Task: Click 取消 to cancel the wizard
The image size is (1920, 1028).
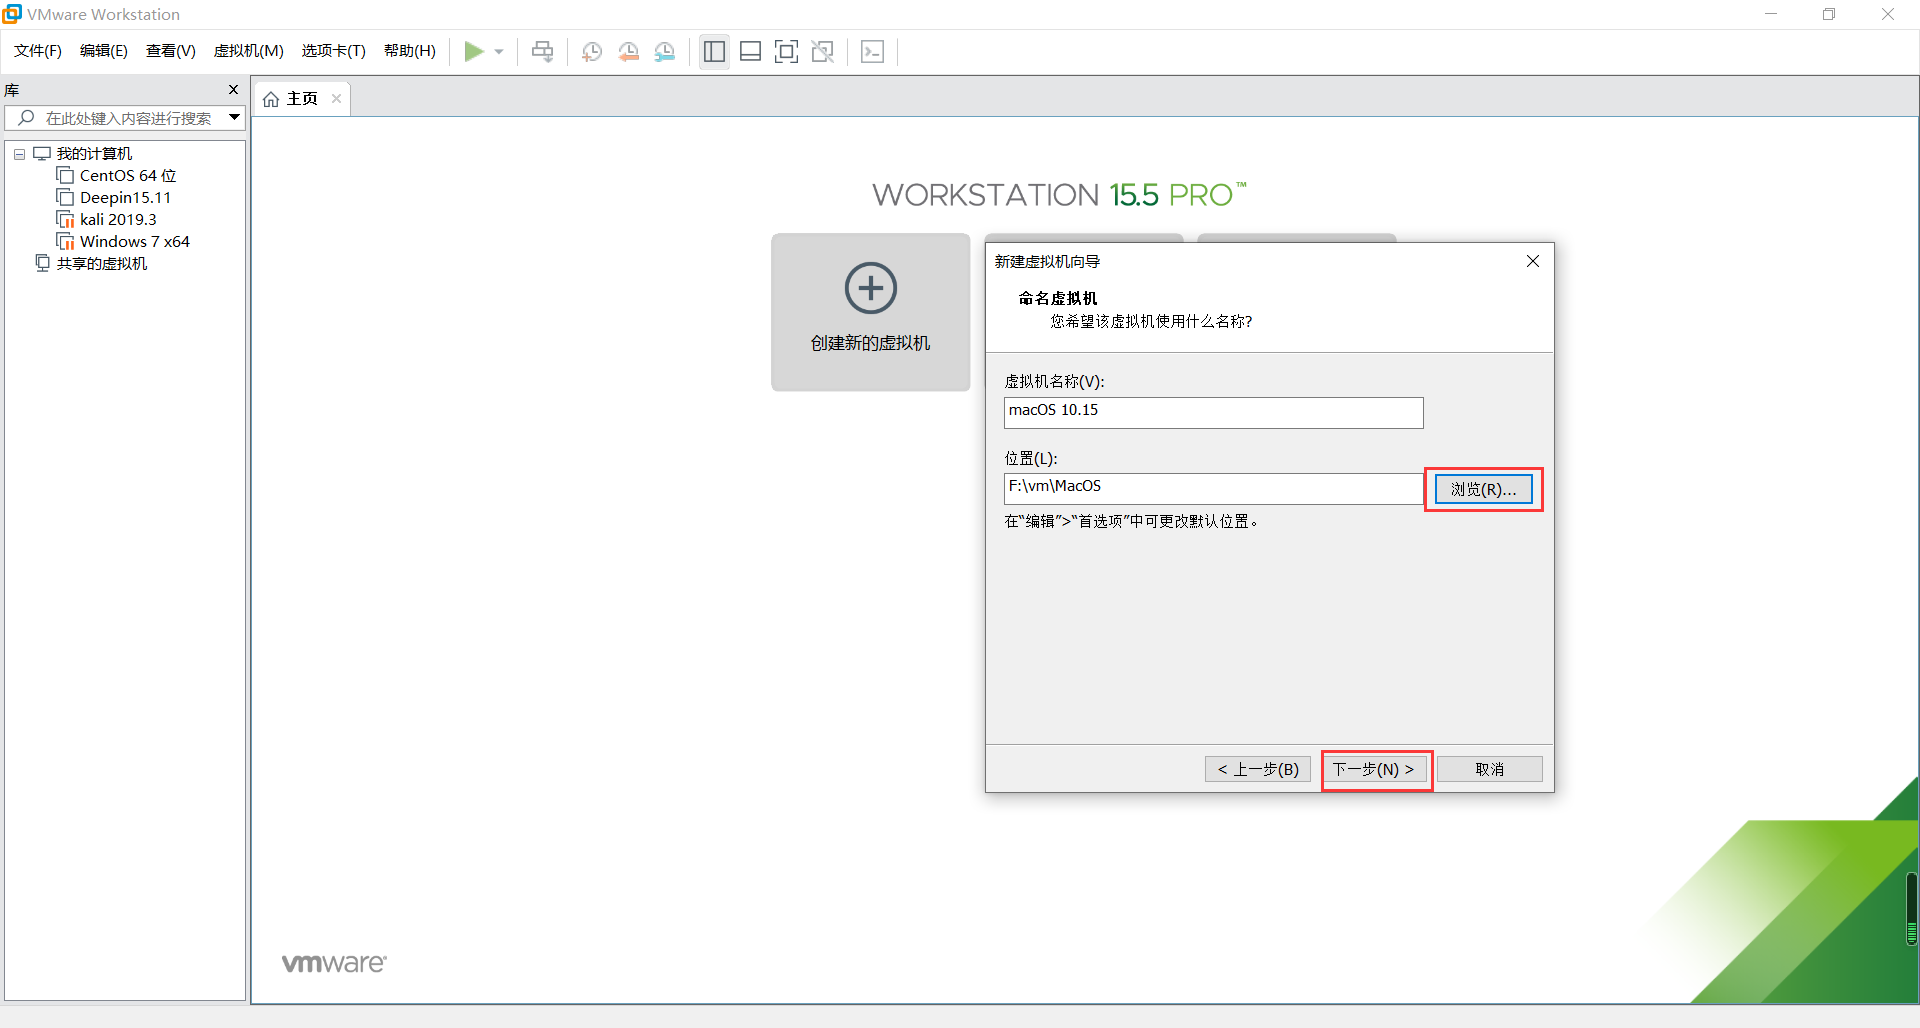Action: pos(1490,769)
